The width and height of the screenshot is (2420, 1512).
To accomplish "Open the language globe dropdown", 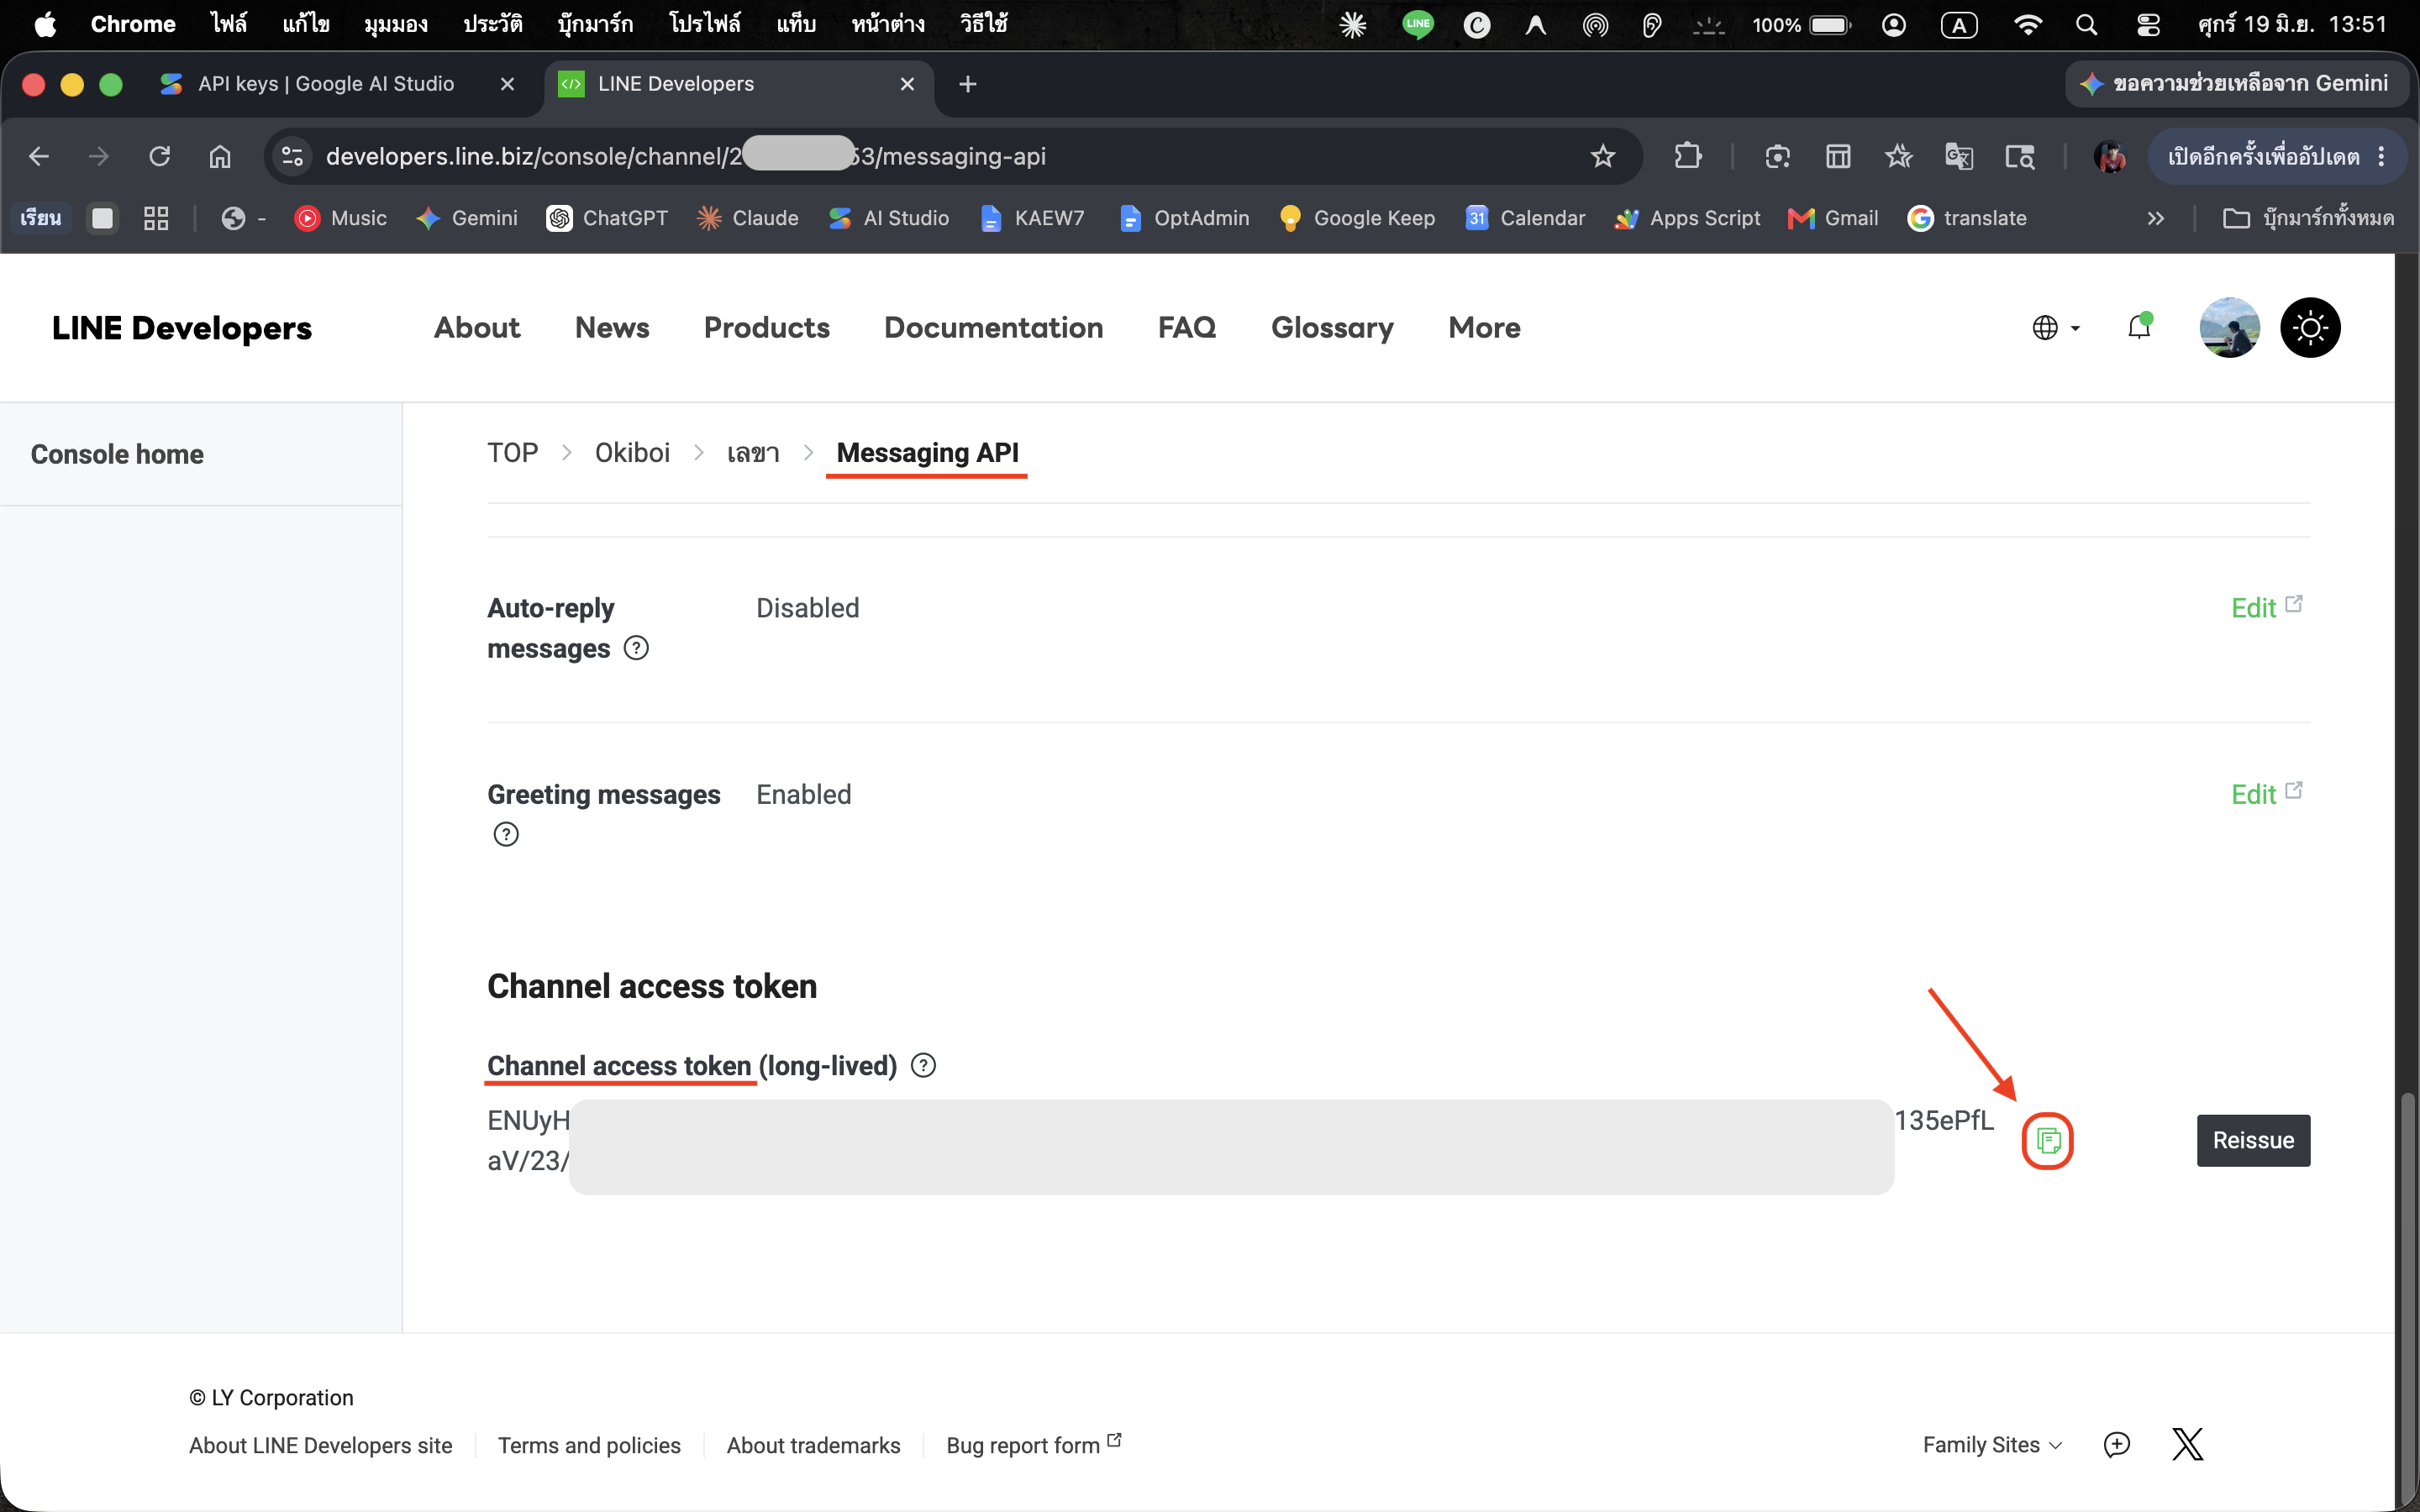I will tap(2056, 328).
